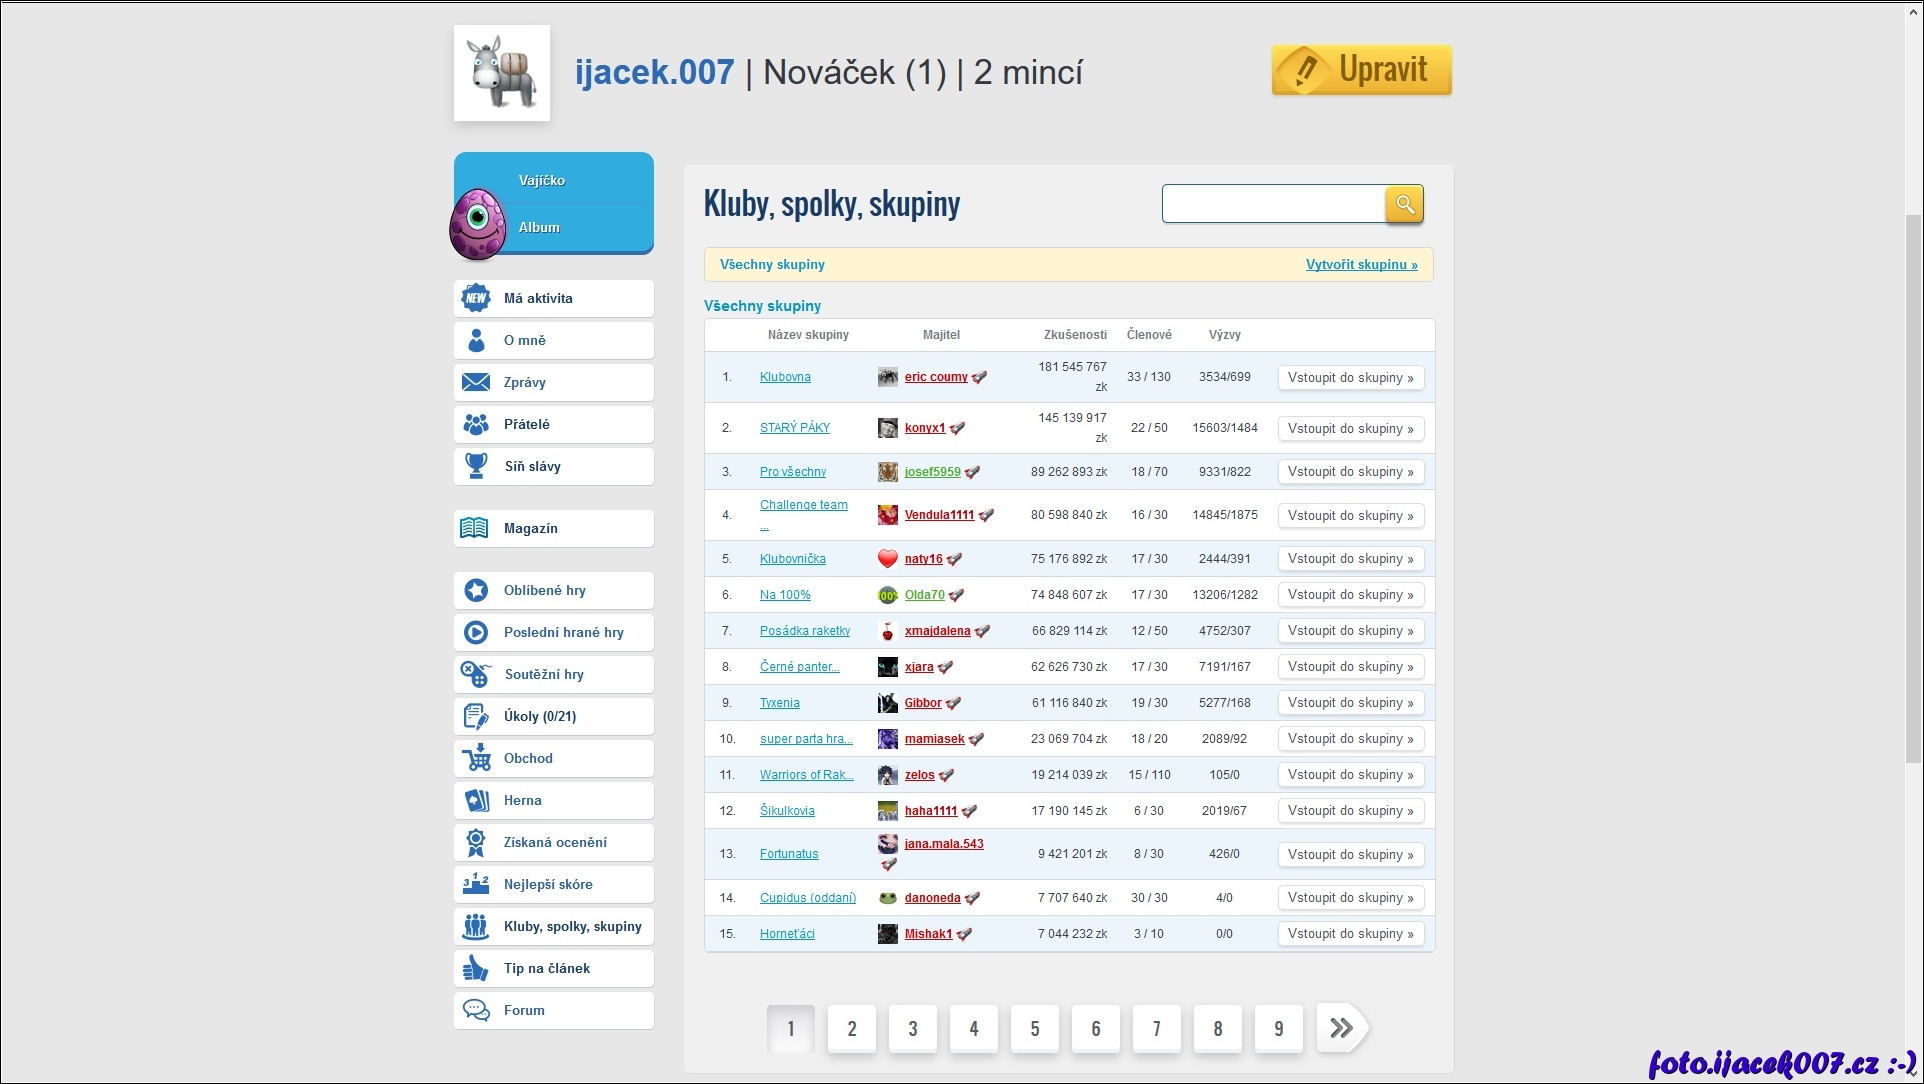Open Zprávy envelope icon in sidebar
This screenshot has height=1084, width=1924.
(x=476, y=382)
